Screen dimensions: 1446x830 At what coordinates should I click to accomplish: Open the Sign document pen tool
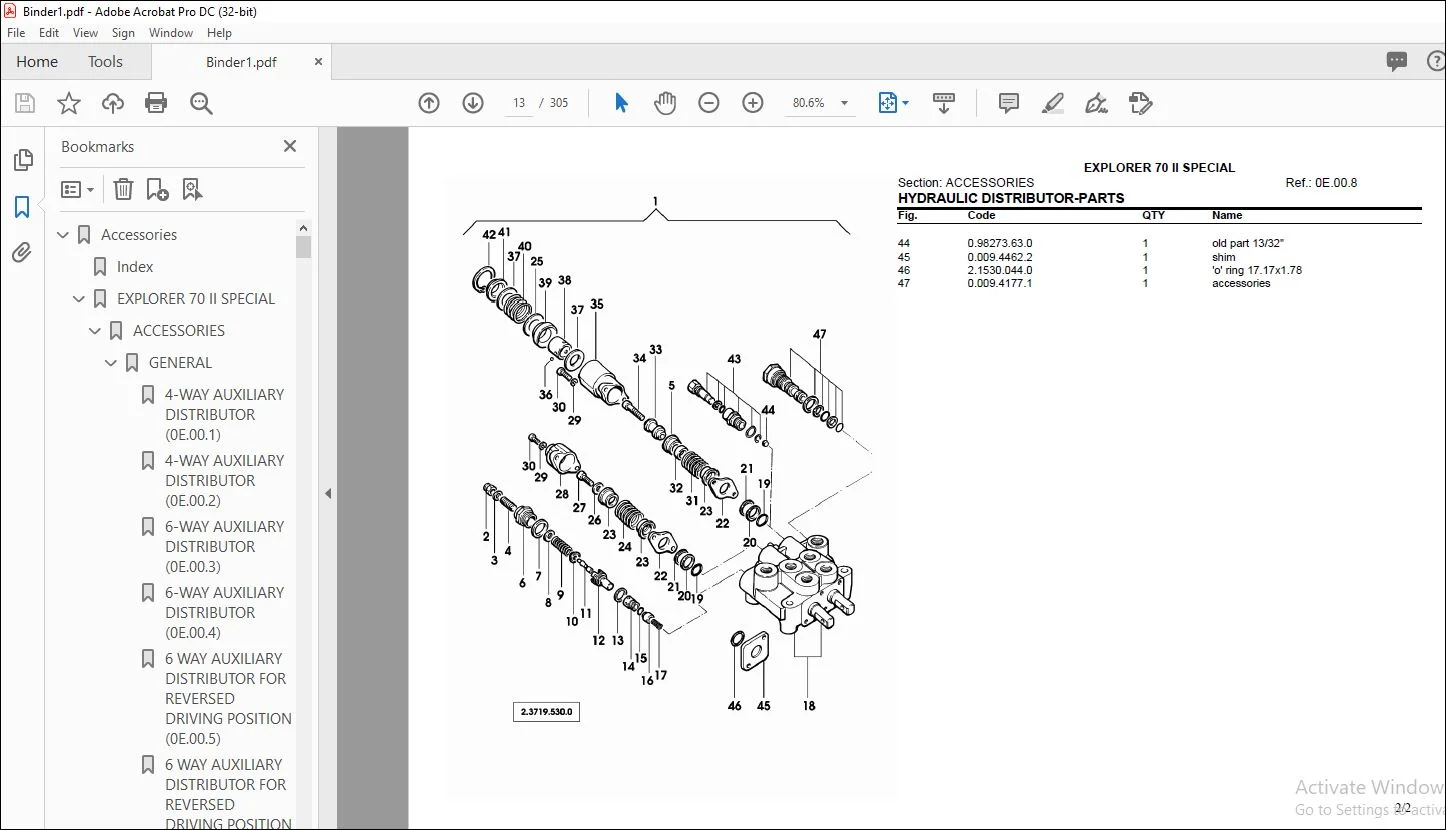(1097, 103)
